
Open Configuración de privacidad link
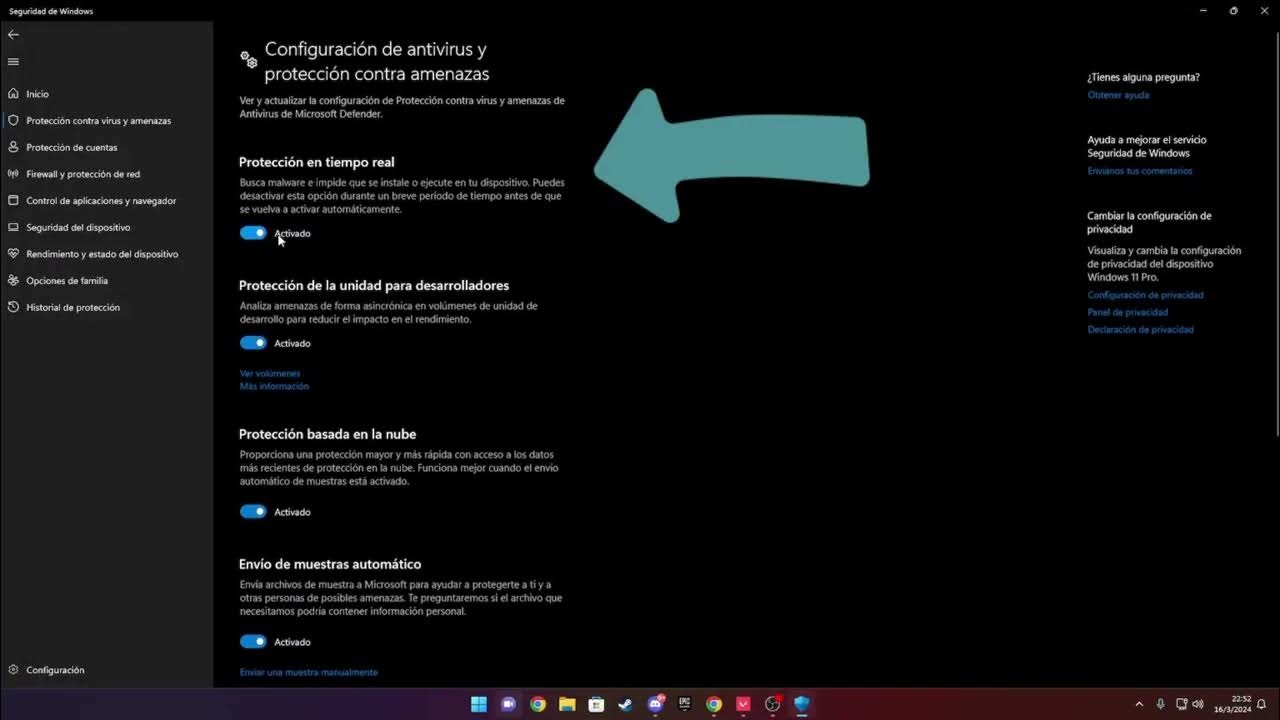click(x=1146, y=295)
